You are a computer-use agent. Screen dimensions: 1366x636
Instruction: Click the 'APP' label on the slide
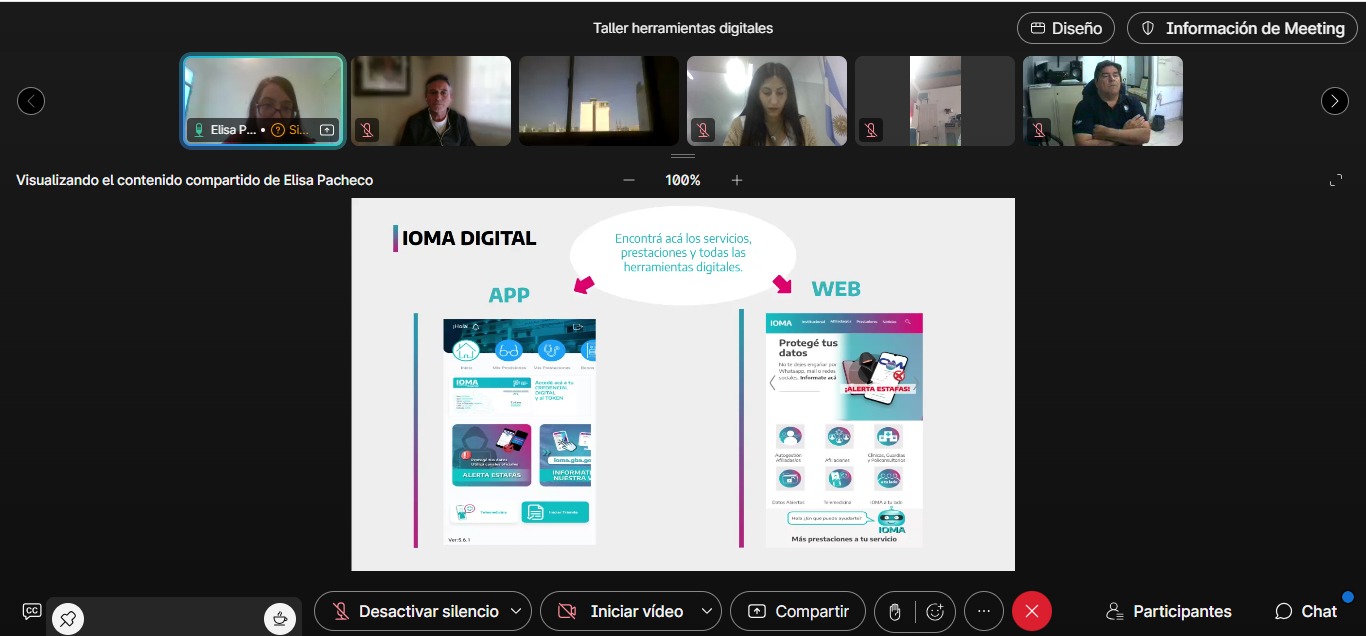tap(509, 295)
